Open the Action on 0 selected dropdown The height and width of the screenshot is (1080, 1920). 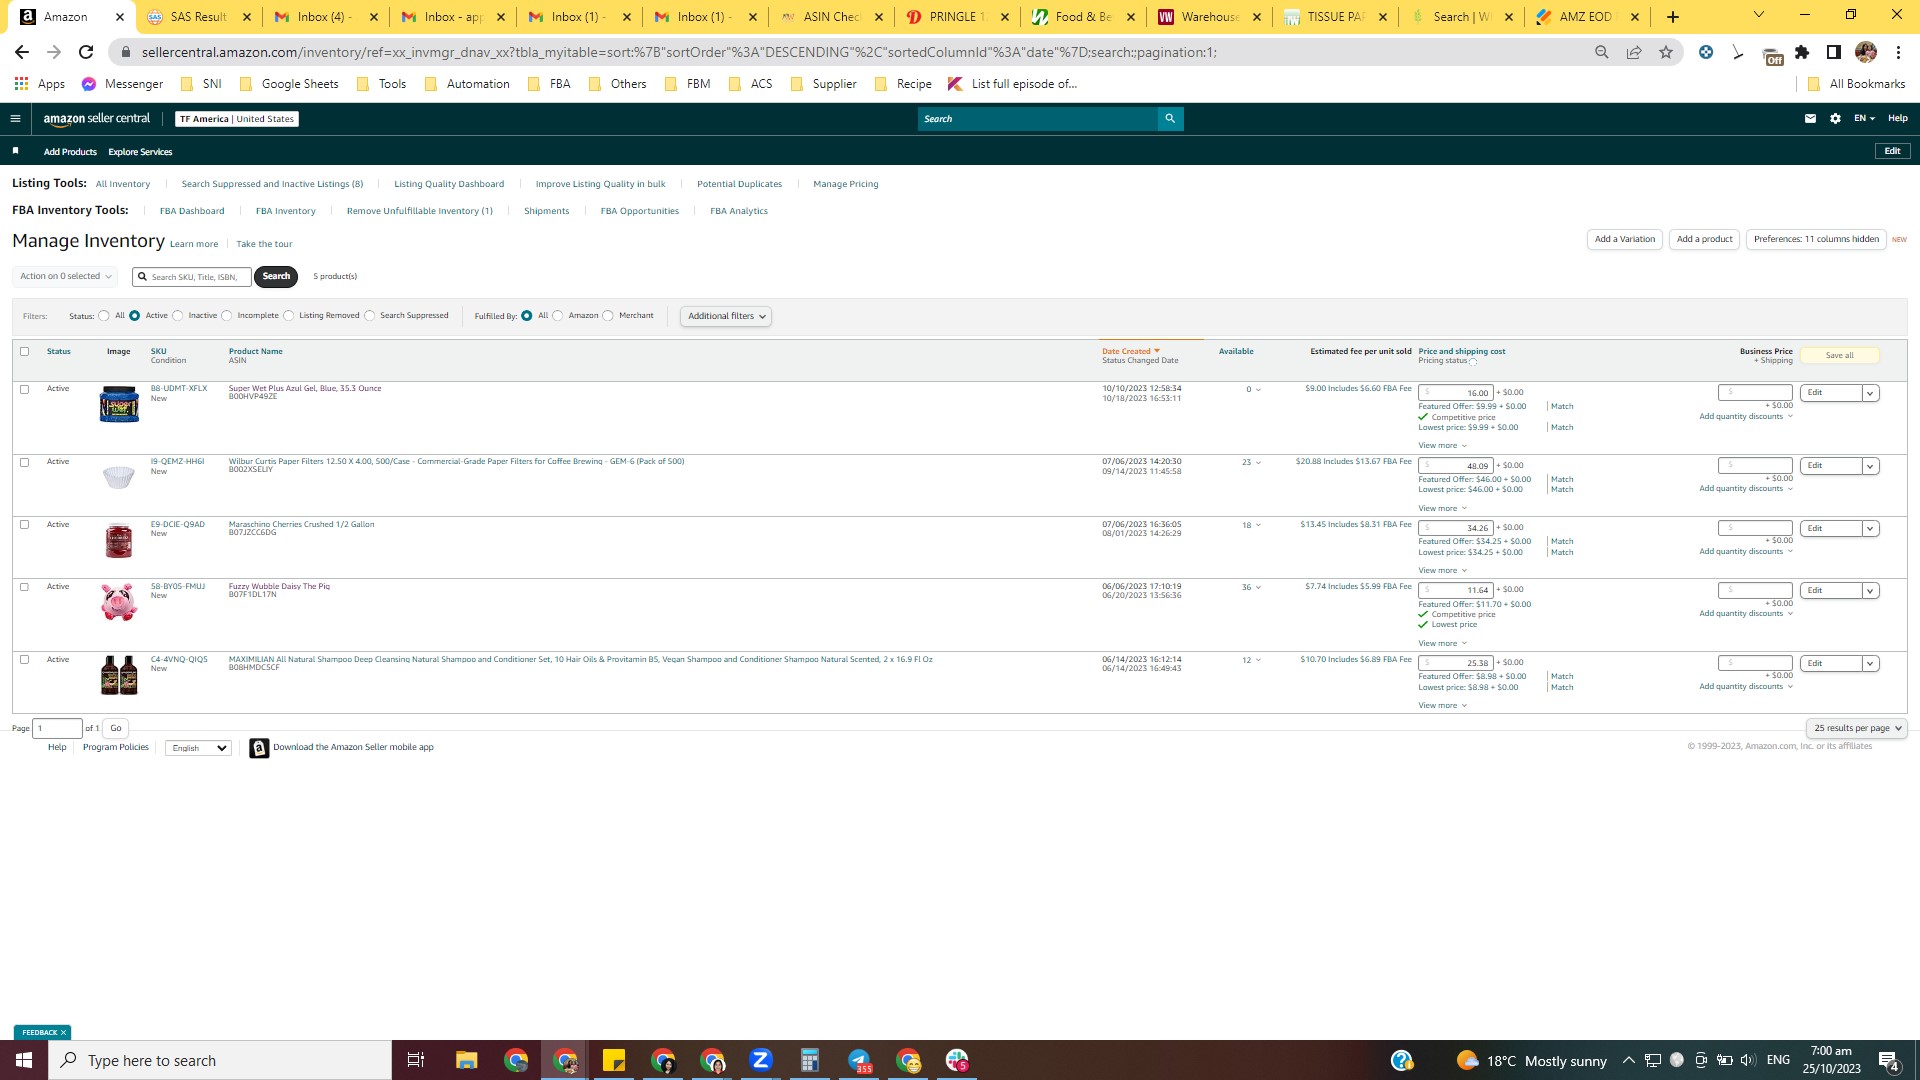pyautogui.click(x=65, y=276)
